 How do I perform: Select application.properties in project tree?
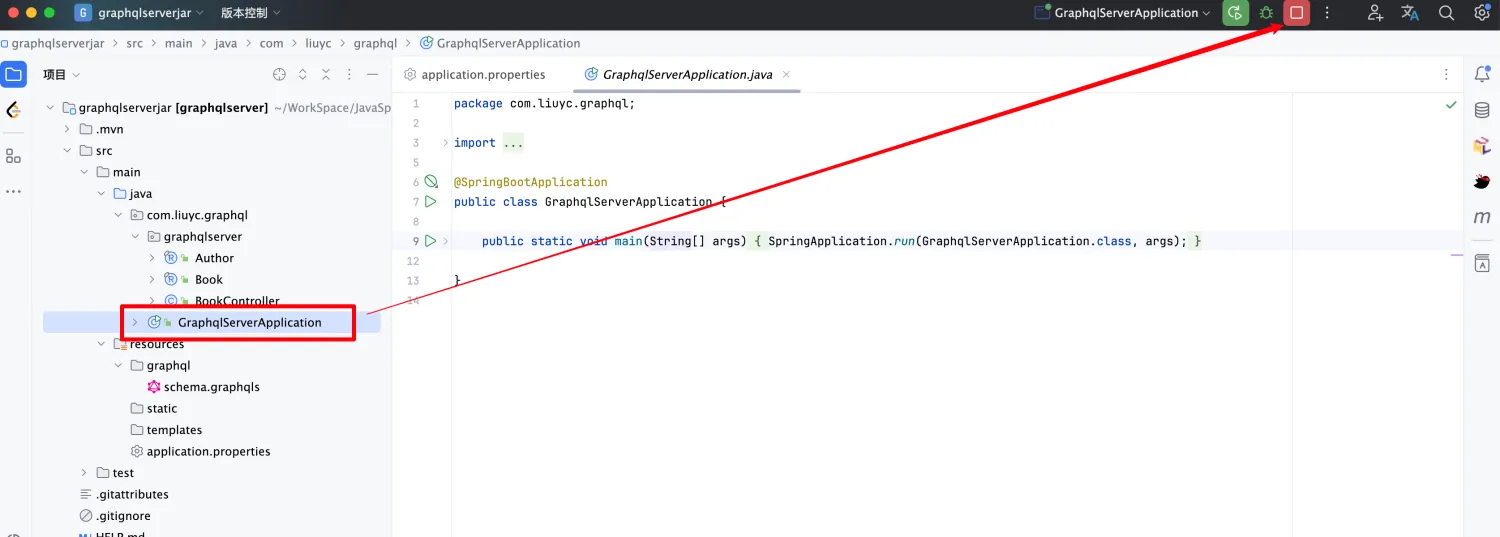pos(209,451)
